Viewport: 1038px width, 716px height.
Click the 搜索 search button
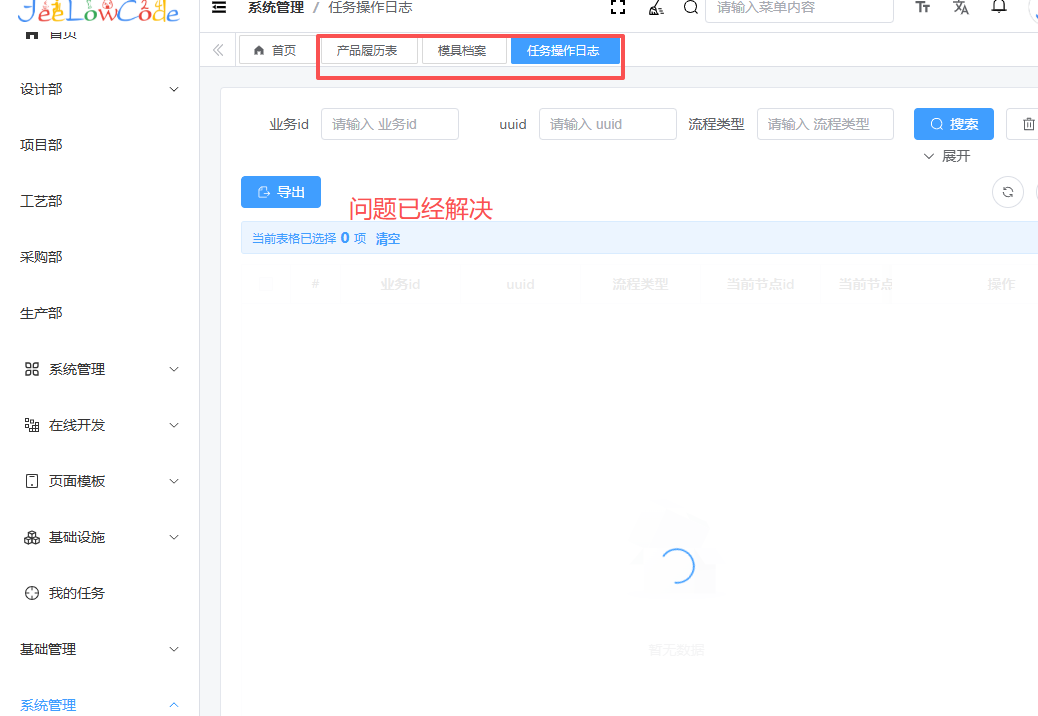(953, 124)
